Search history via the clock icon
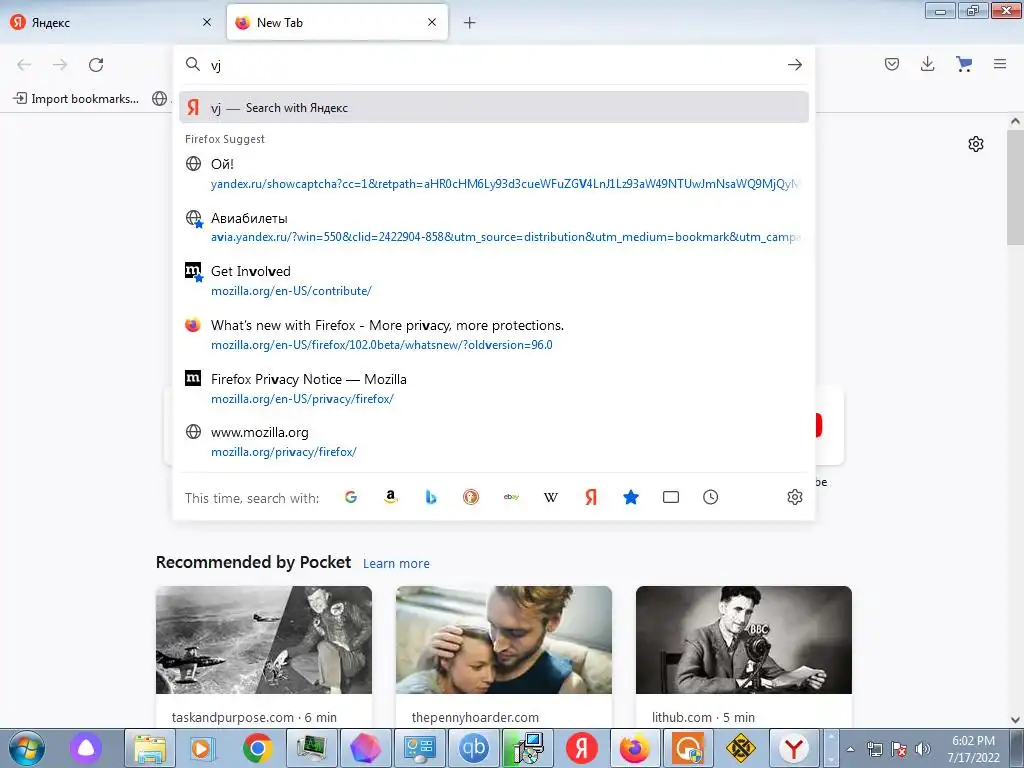The height and width of the screenshot is (768, 1024). [711, 498]
